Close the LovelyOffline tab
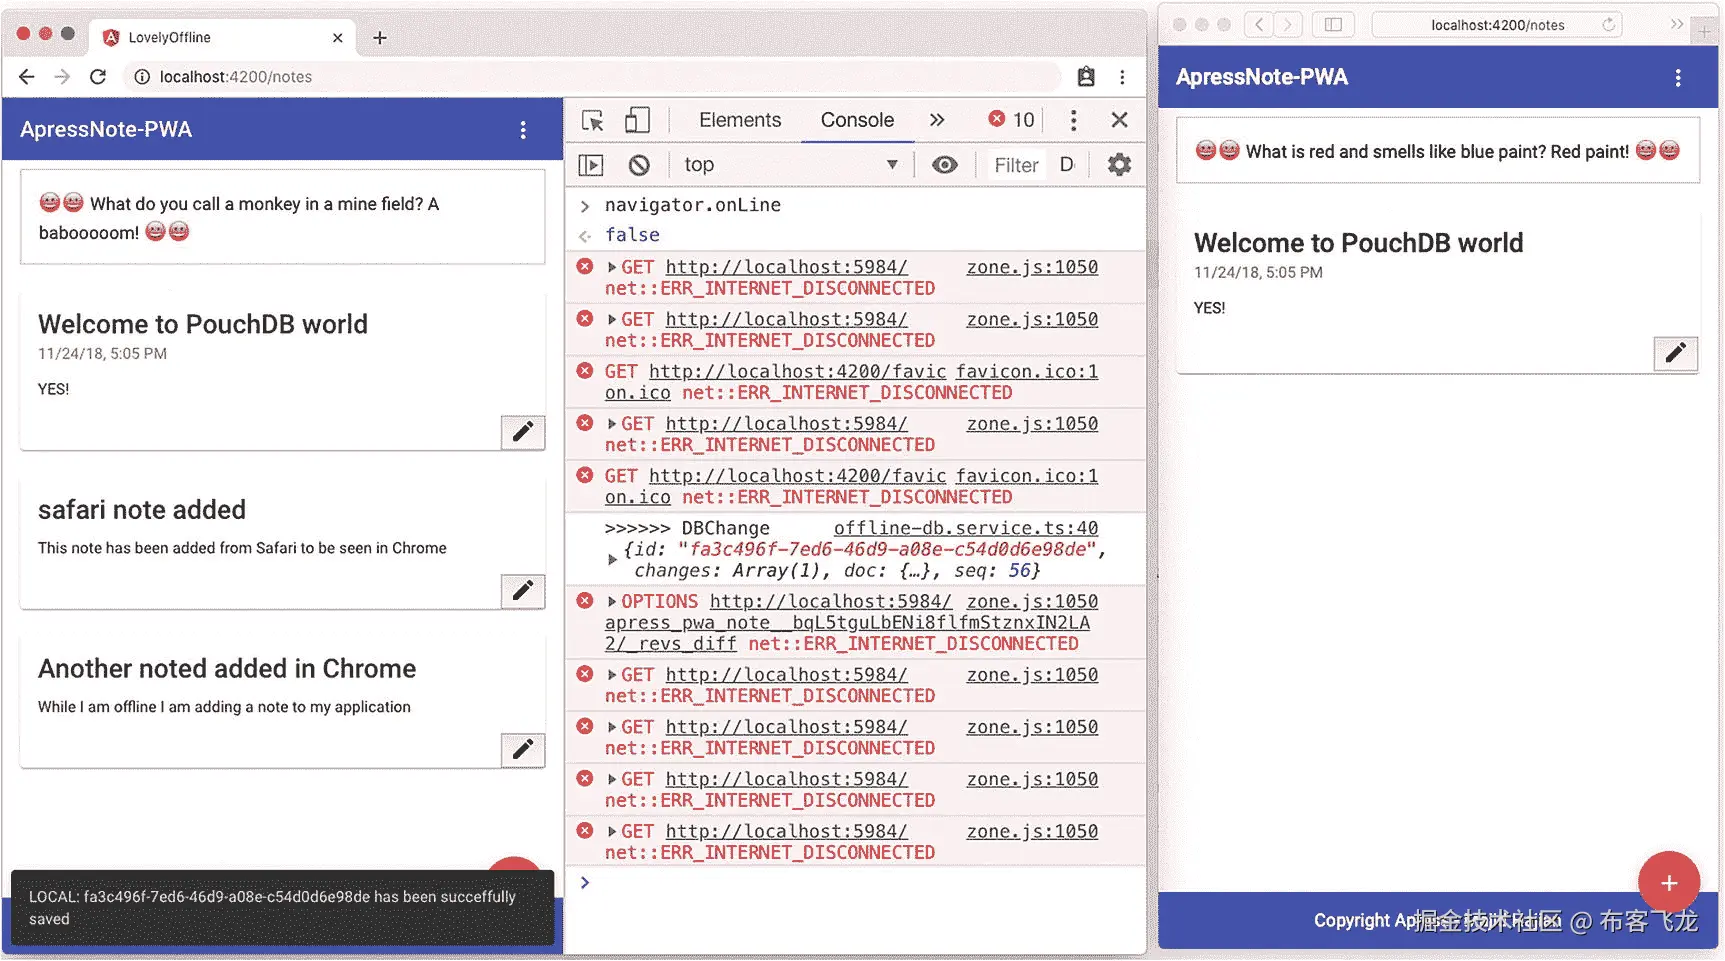The image size is (1725, 961). 338,38
